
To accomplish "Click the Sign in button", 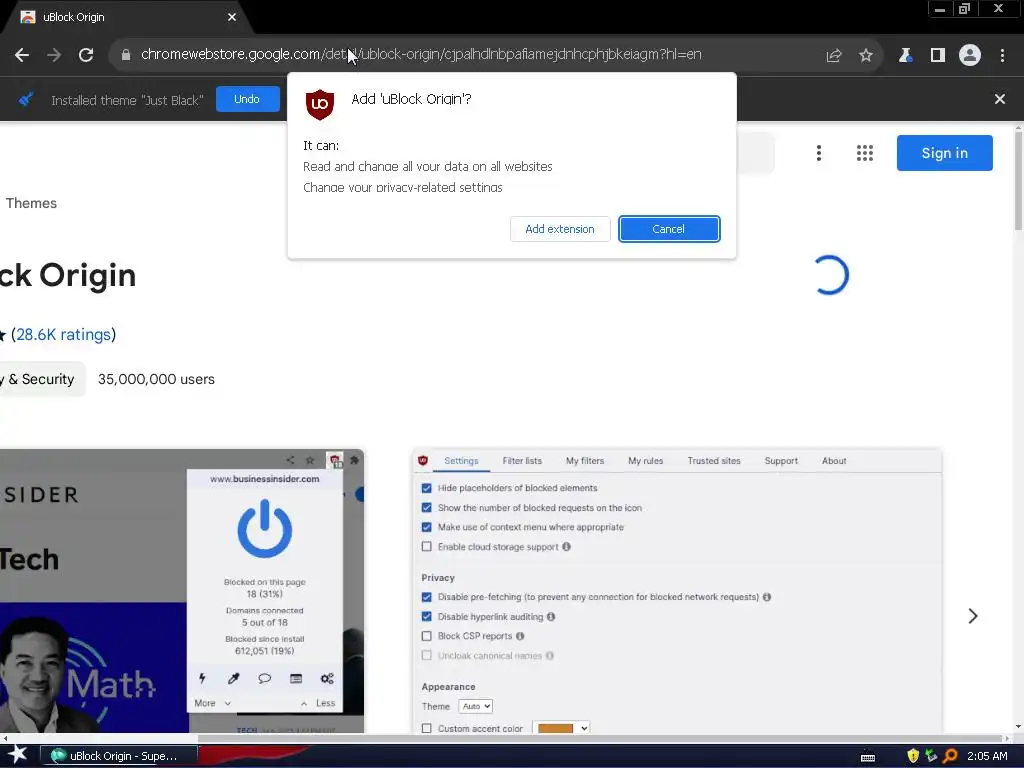I will [x=944, y=153].
